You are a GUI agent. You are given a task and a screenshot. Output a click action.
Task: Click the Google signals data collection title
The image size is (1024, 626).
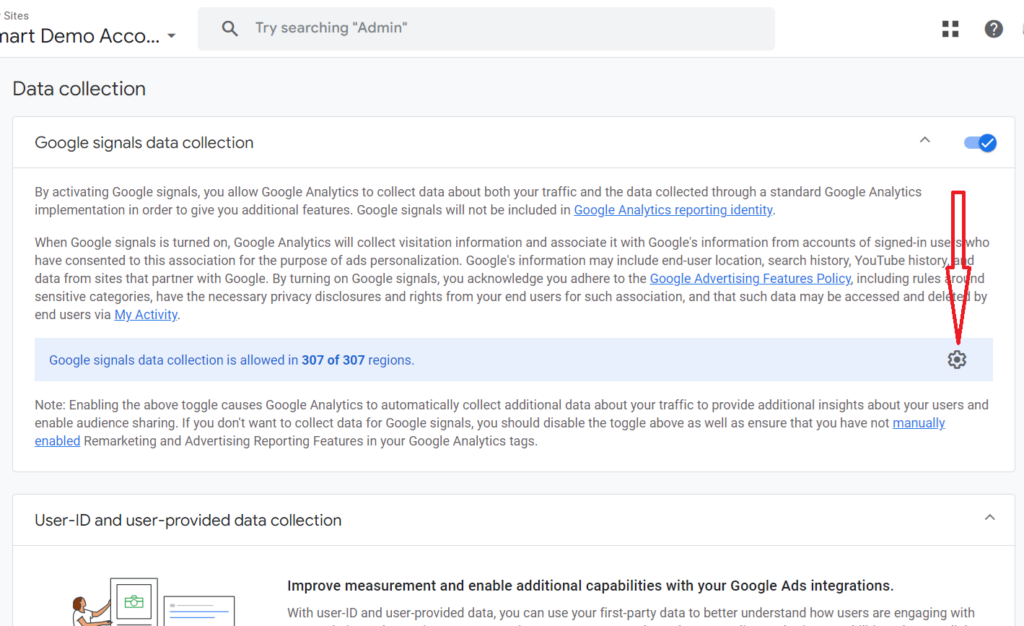point(144,143)
